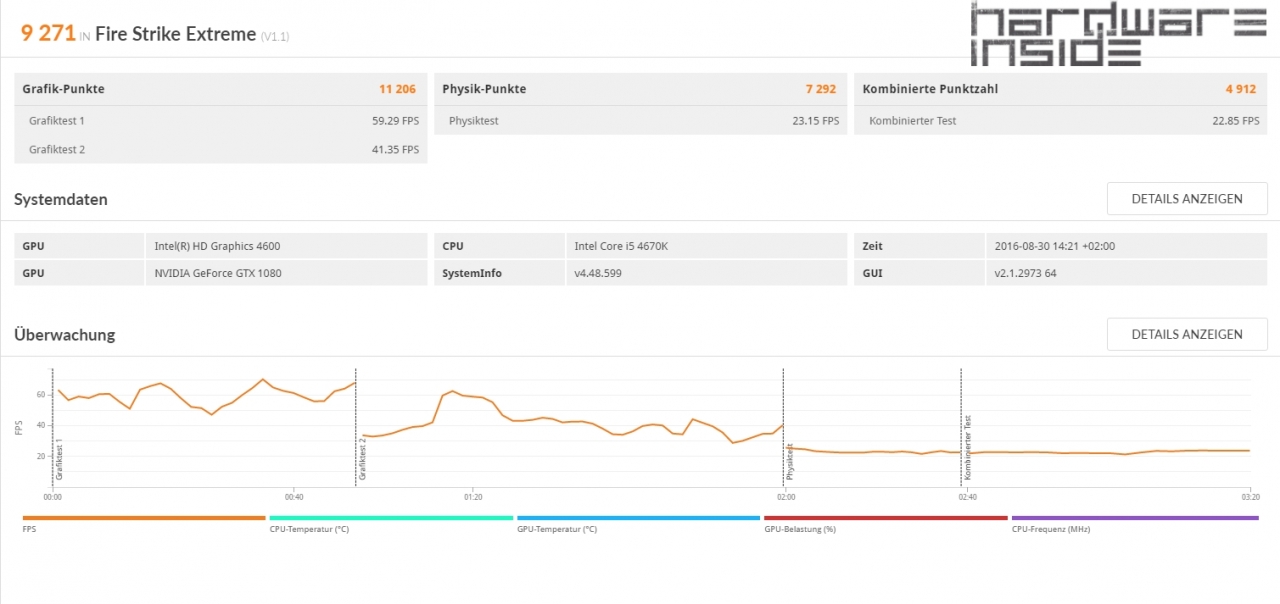Click the Zeit row label
This screenshot has width=1280, height=604.
872,246
